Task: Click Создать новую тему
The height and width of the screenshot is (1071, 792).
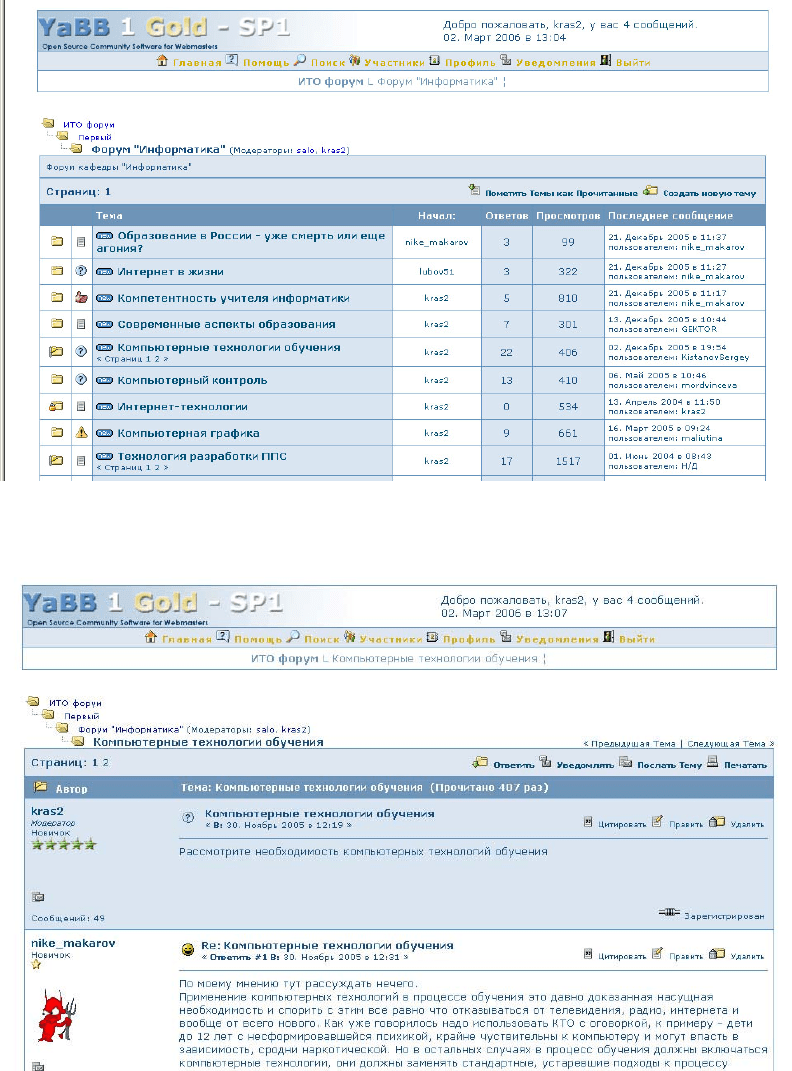Action: point(709,193)
